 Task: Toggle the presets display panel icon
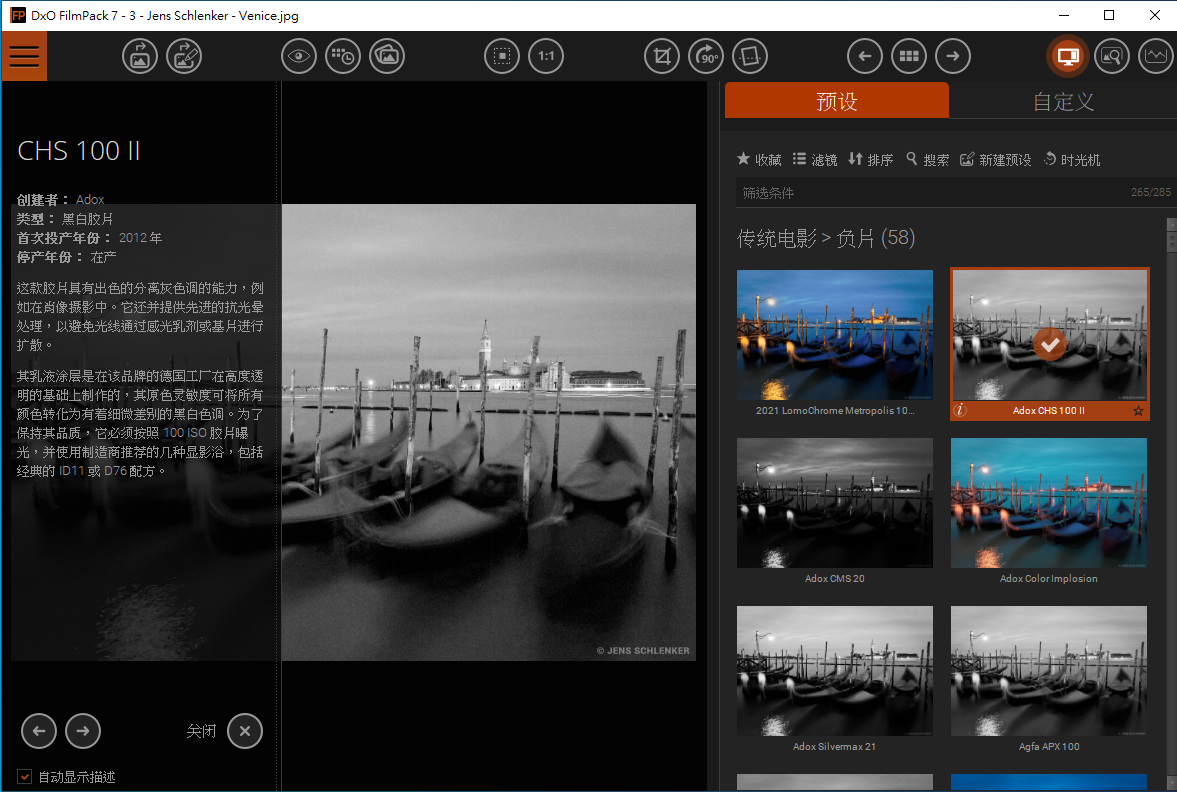coord(1068,56)
